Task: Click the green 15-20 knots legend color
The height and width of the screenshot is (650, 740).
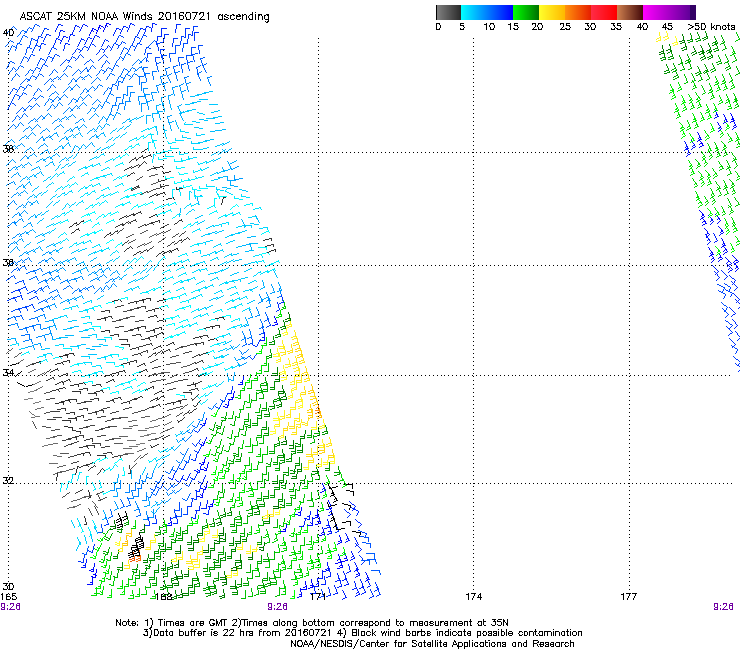Action: pos(526,12)
